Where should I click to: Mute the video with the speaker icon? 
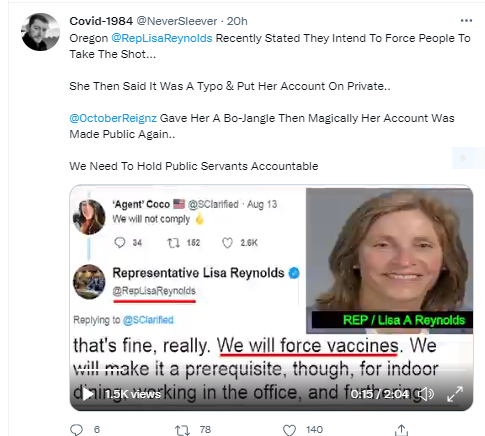click(426, 394)
